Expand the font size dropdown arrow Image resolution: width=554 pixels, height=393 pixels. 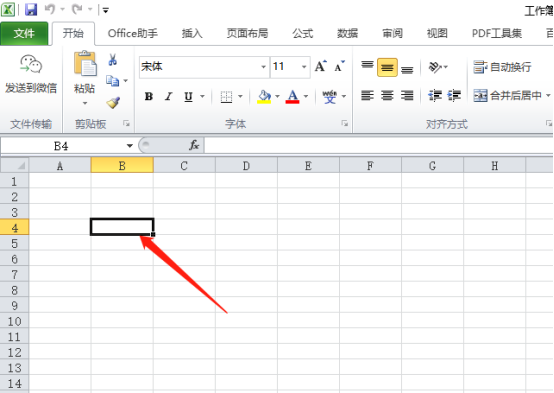point(304,67)
